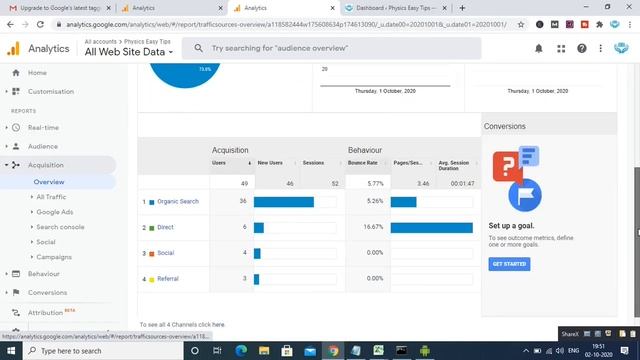Image resolution: width=640 pixels, height=360 pixels.
Task: Collapse the Acquisition section arrow
Action: click(7, 165)
